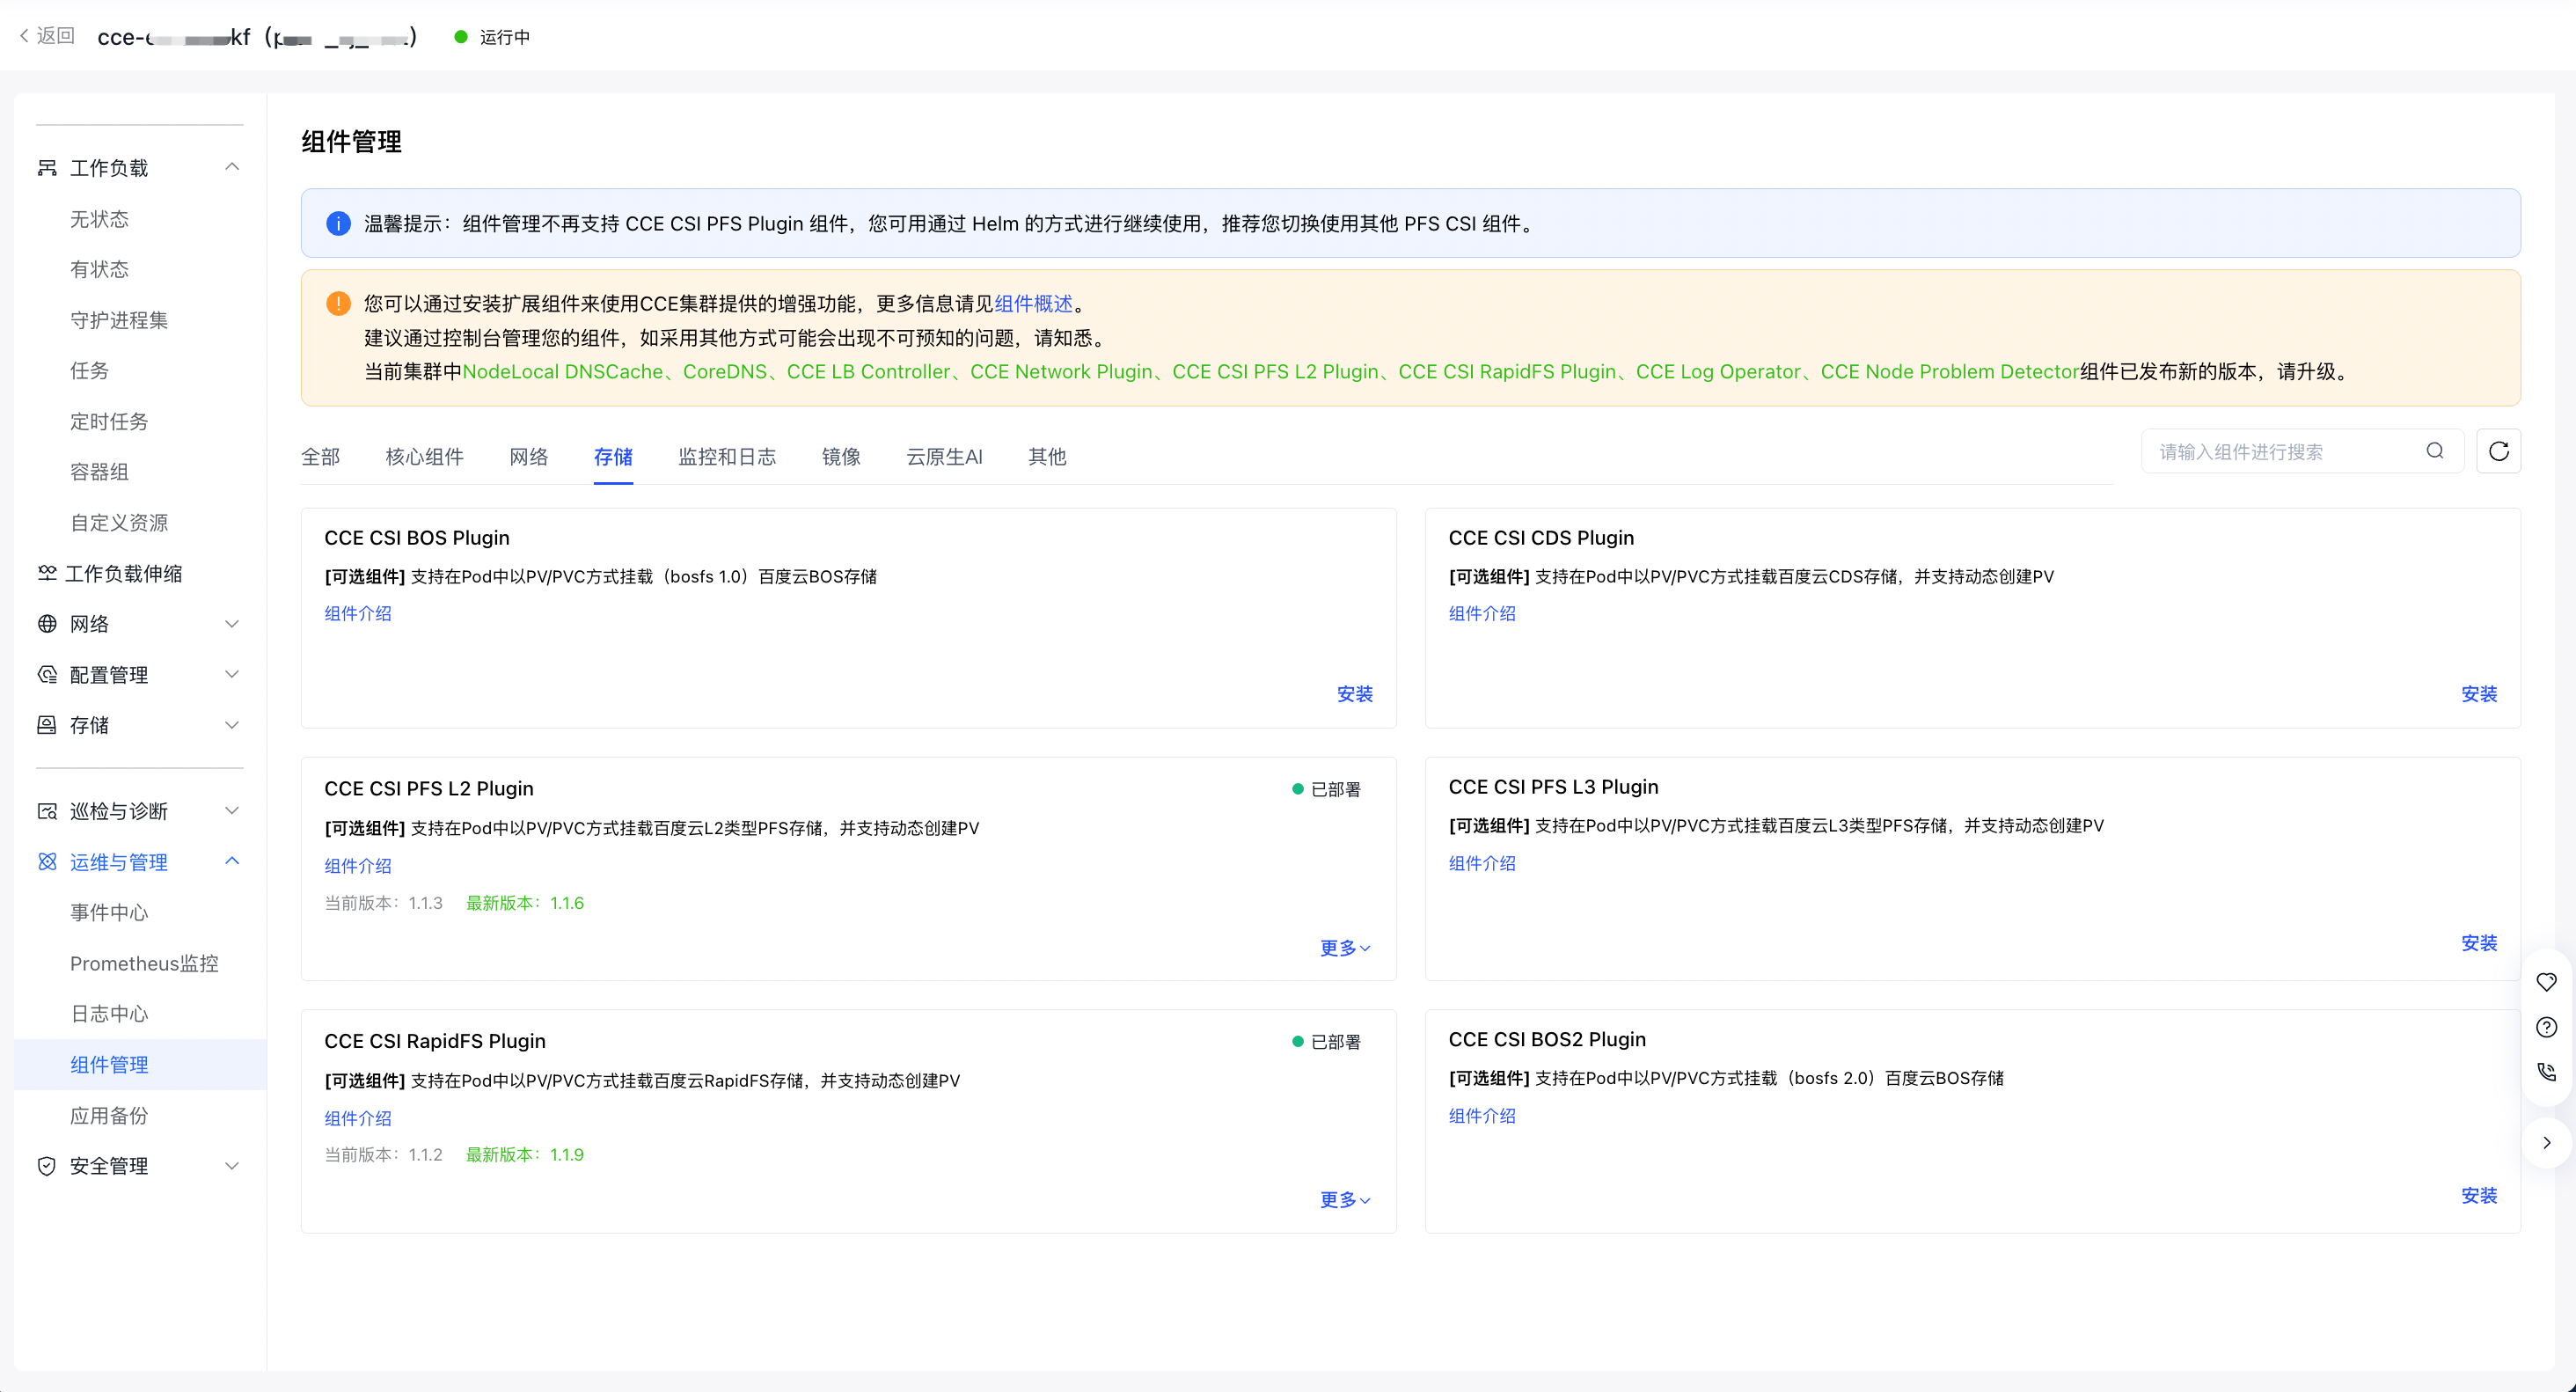
Task: Switch to the 核心组件 tab
Action: click(x=425, y=457)
